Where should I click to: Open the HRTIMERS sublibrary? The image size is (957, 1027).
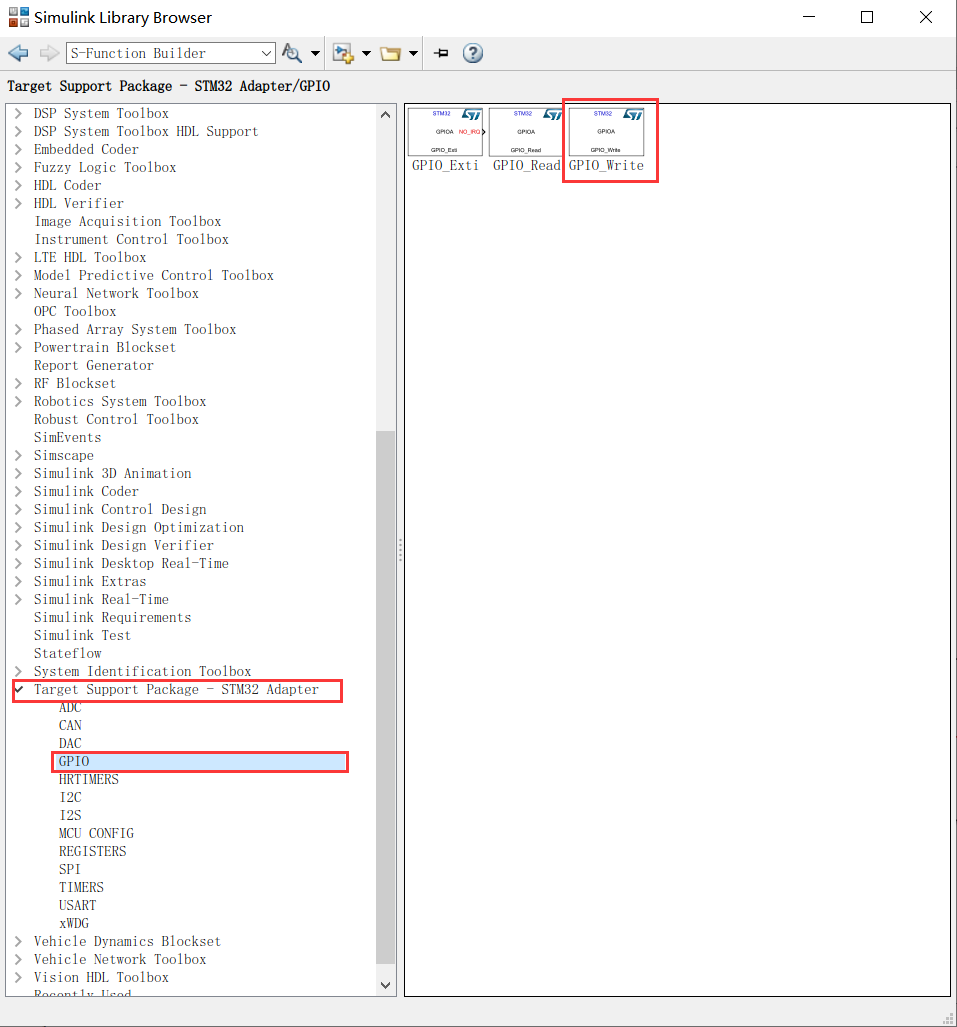89,779
